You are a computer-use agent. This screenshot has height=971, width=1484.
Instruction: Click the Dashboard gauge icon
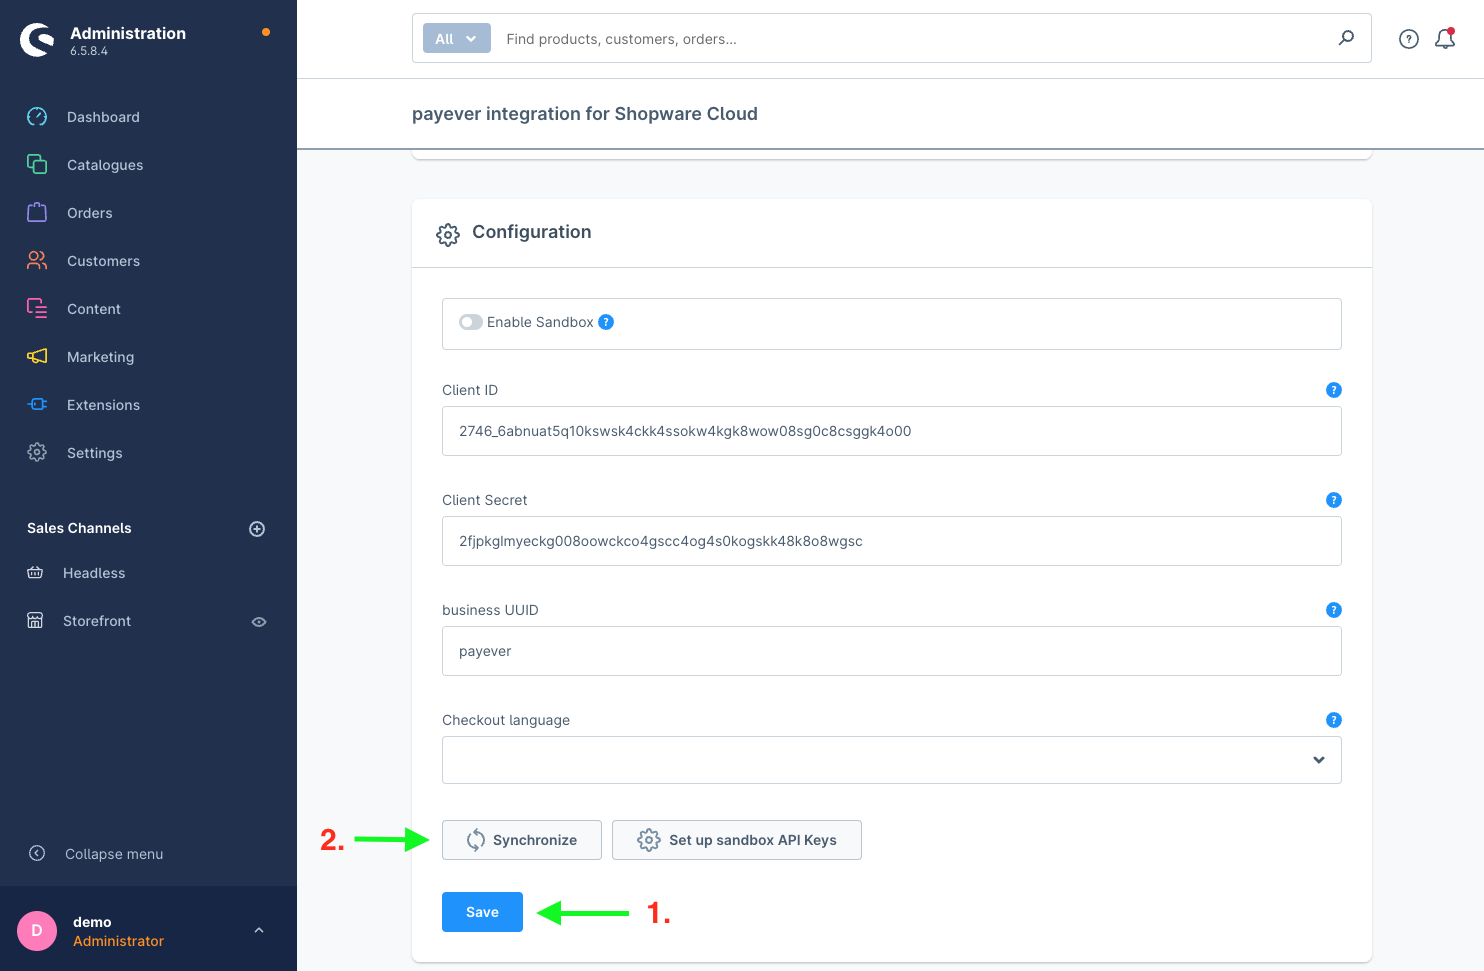(37, 117)
